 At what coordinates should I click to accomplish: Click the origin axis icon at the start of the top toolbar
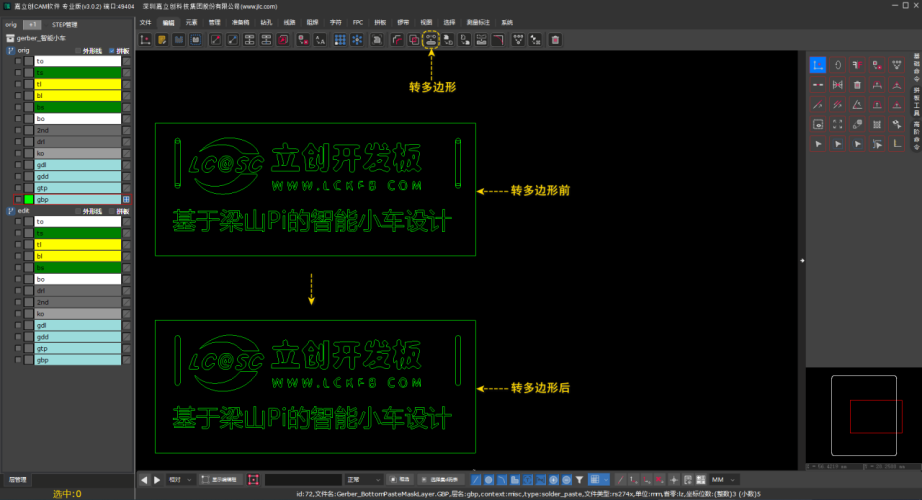pyautogui.click(x=145, y=40)
